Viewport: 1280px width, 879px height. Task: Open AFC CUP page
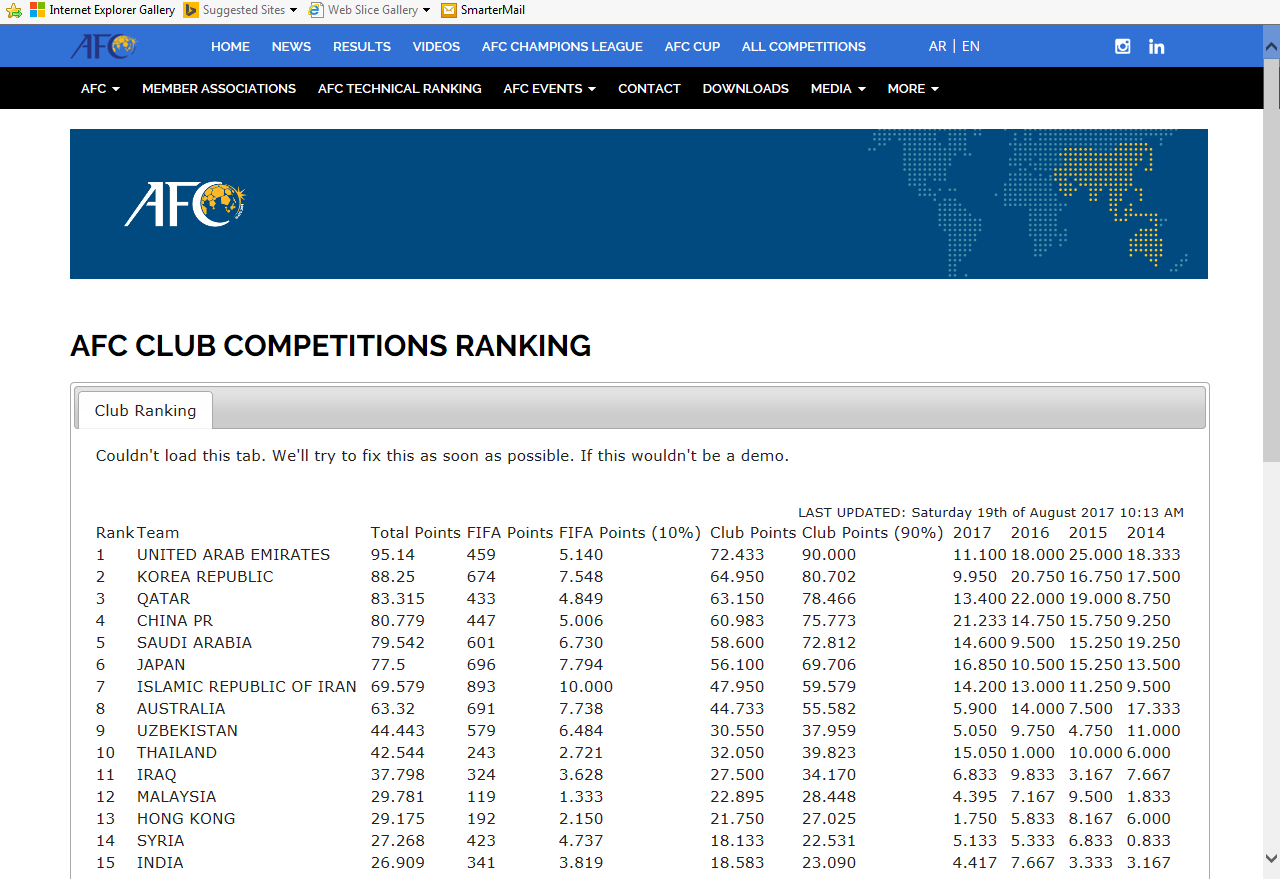692,46
